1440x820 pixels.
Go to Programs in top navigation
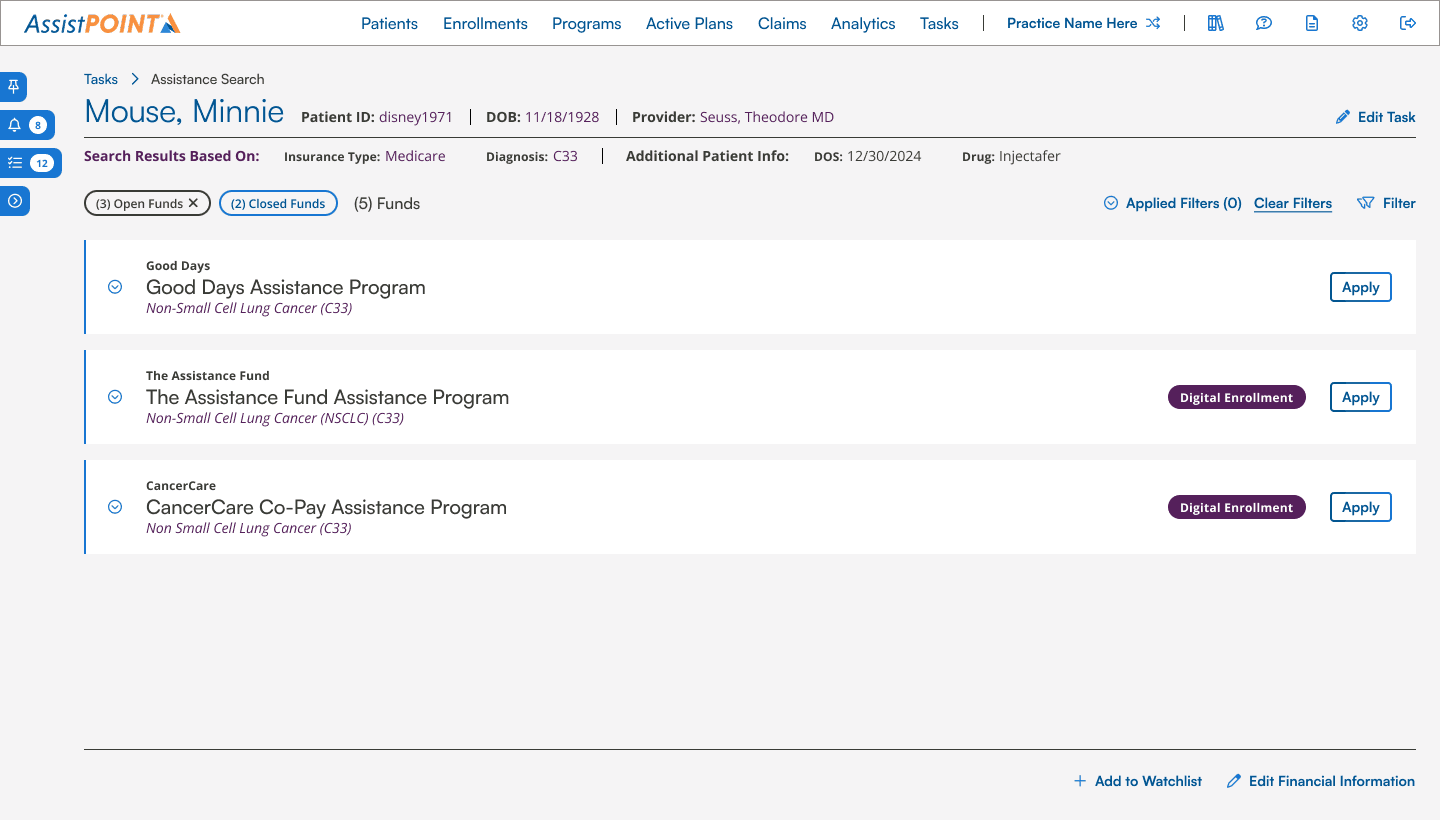click(586, 23)
